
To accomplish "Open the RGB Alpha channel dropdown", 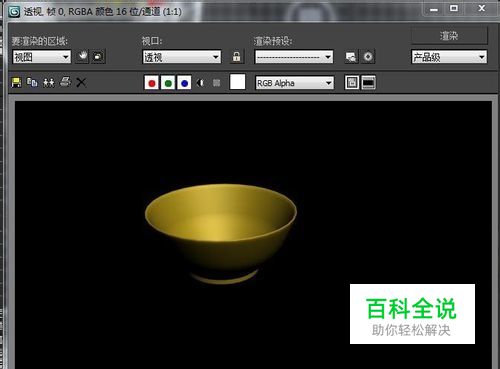I will point(295,83).
